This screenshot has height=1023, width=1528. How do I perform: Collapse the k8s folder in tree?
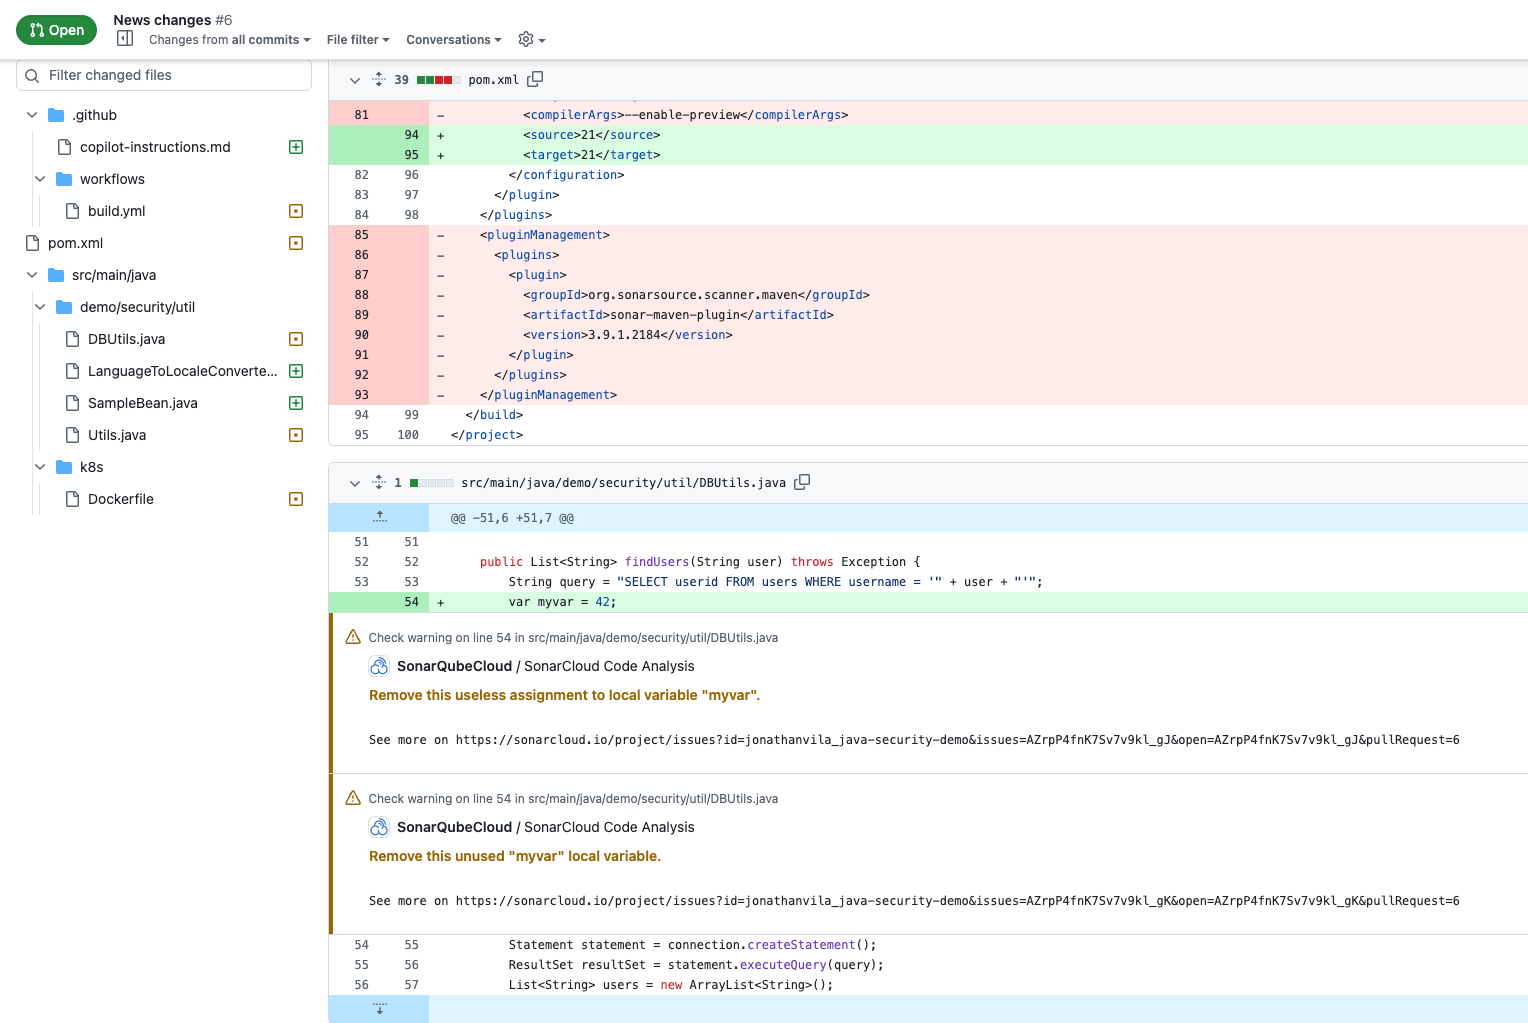click(x=40, y=467)
